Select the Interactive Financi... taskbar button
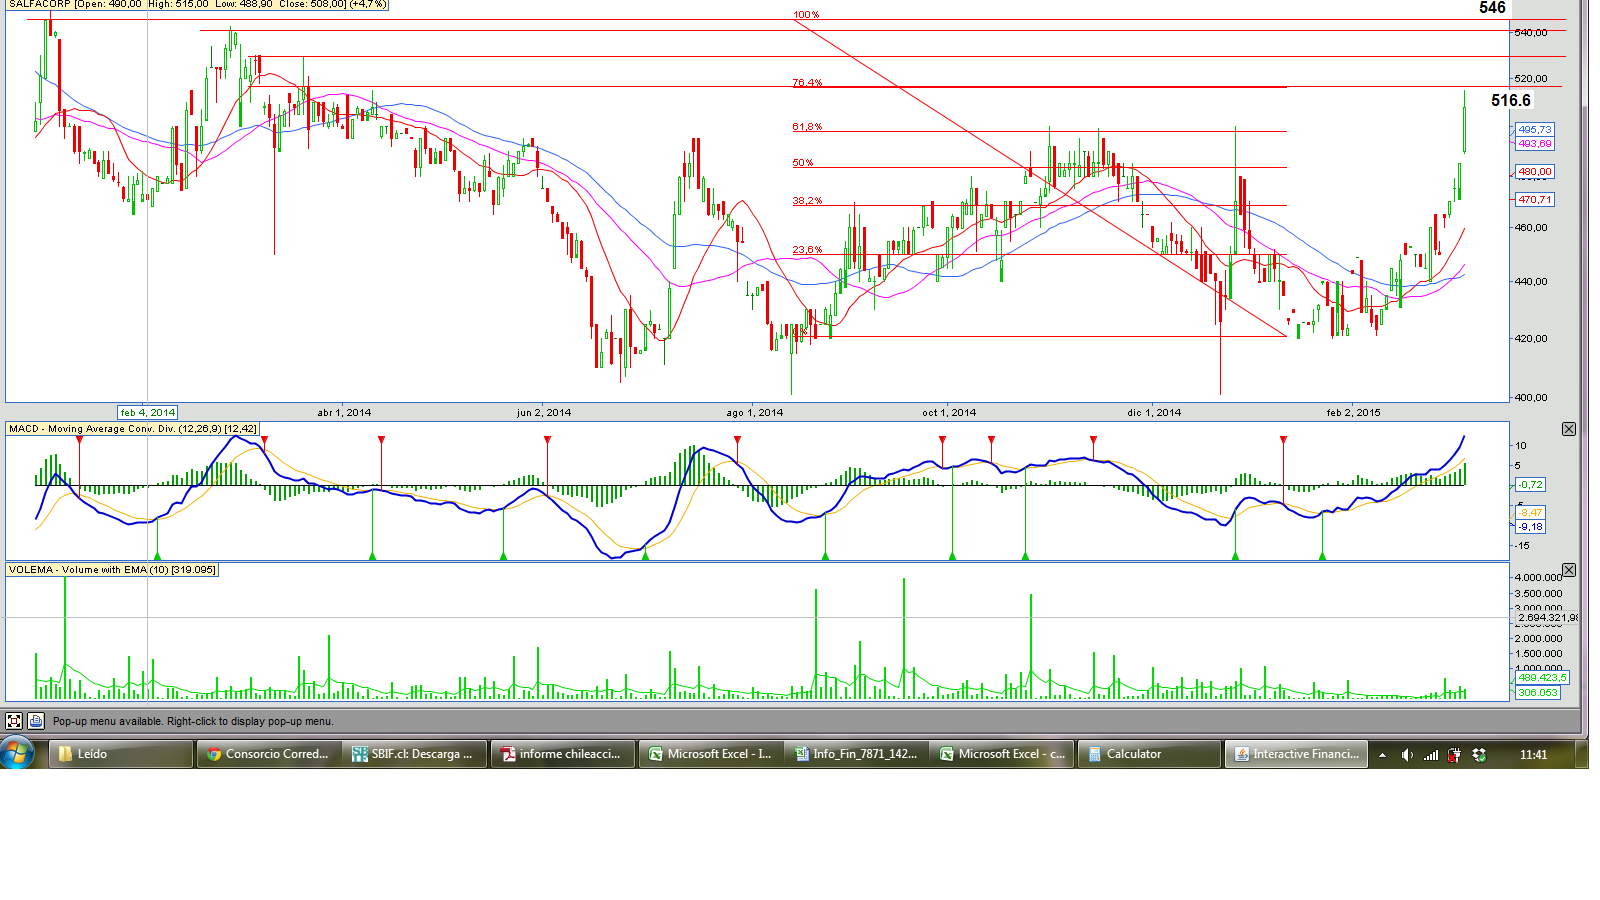This screenshot has width=1600, height=900. 1297,754
